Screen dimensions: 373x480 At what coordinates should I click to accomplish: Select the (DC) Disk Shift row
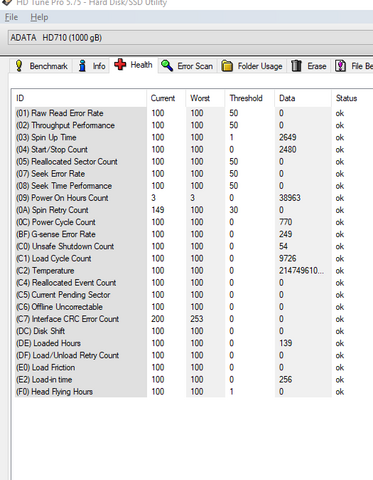193,331
